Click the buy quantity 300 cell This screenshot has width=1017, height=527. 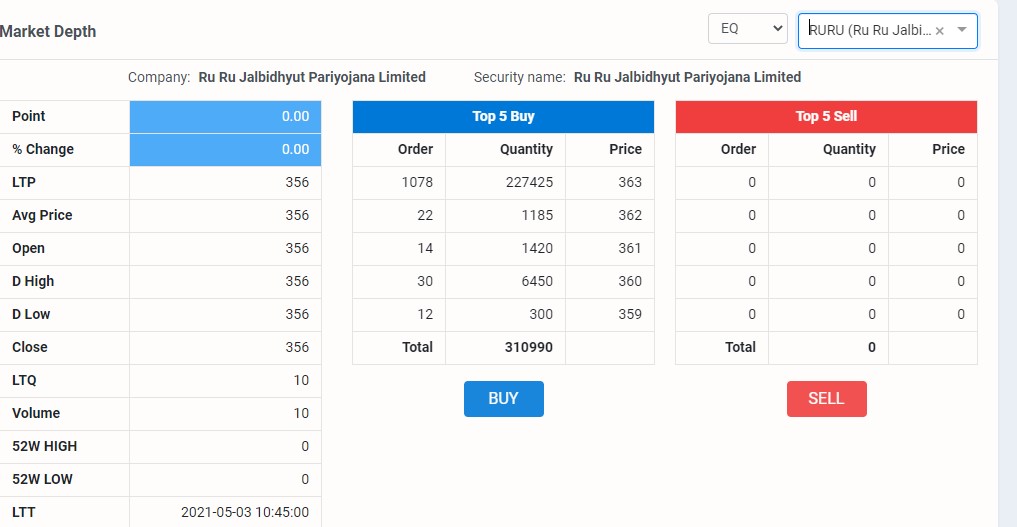505,315
